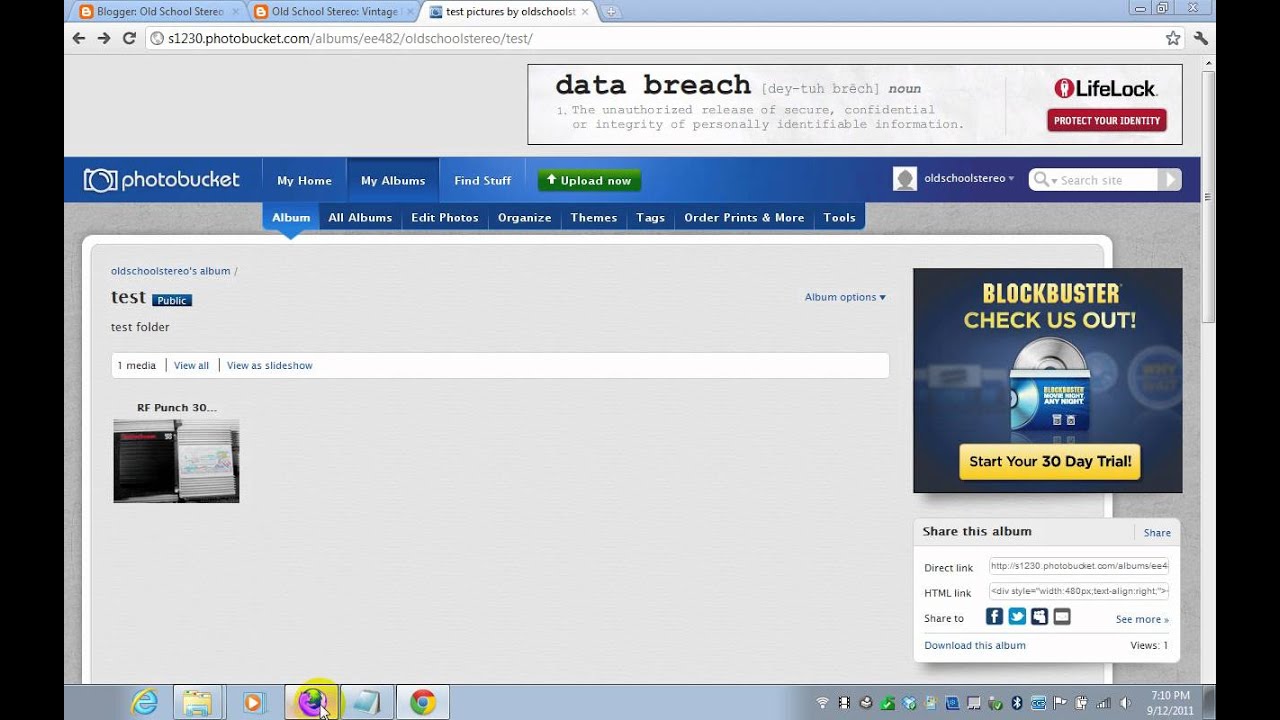1280x720 pixels.
Task: Share album to Twitter
Action: [x=1017, y=617]
